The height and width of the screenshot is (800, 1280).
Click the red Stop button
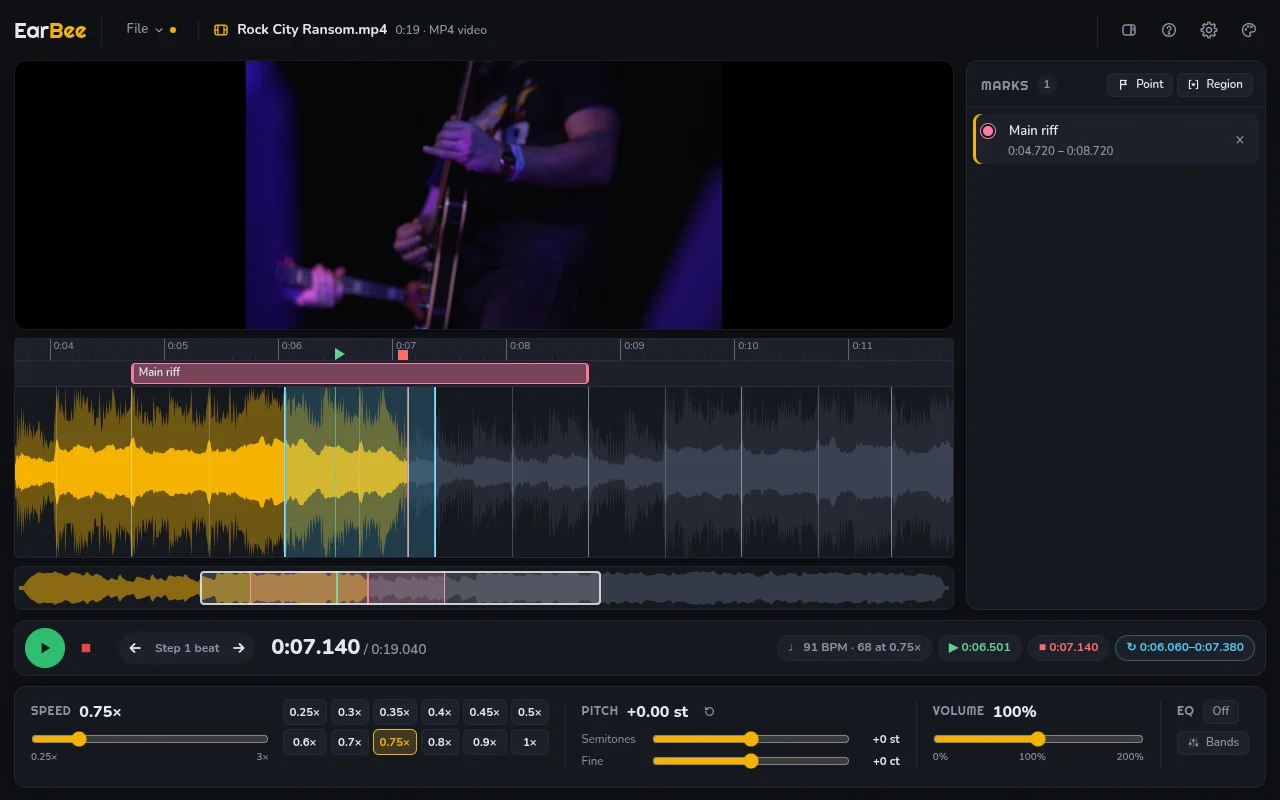86,648
